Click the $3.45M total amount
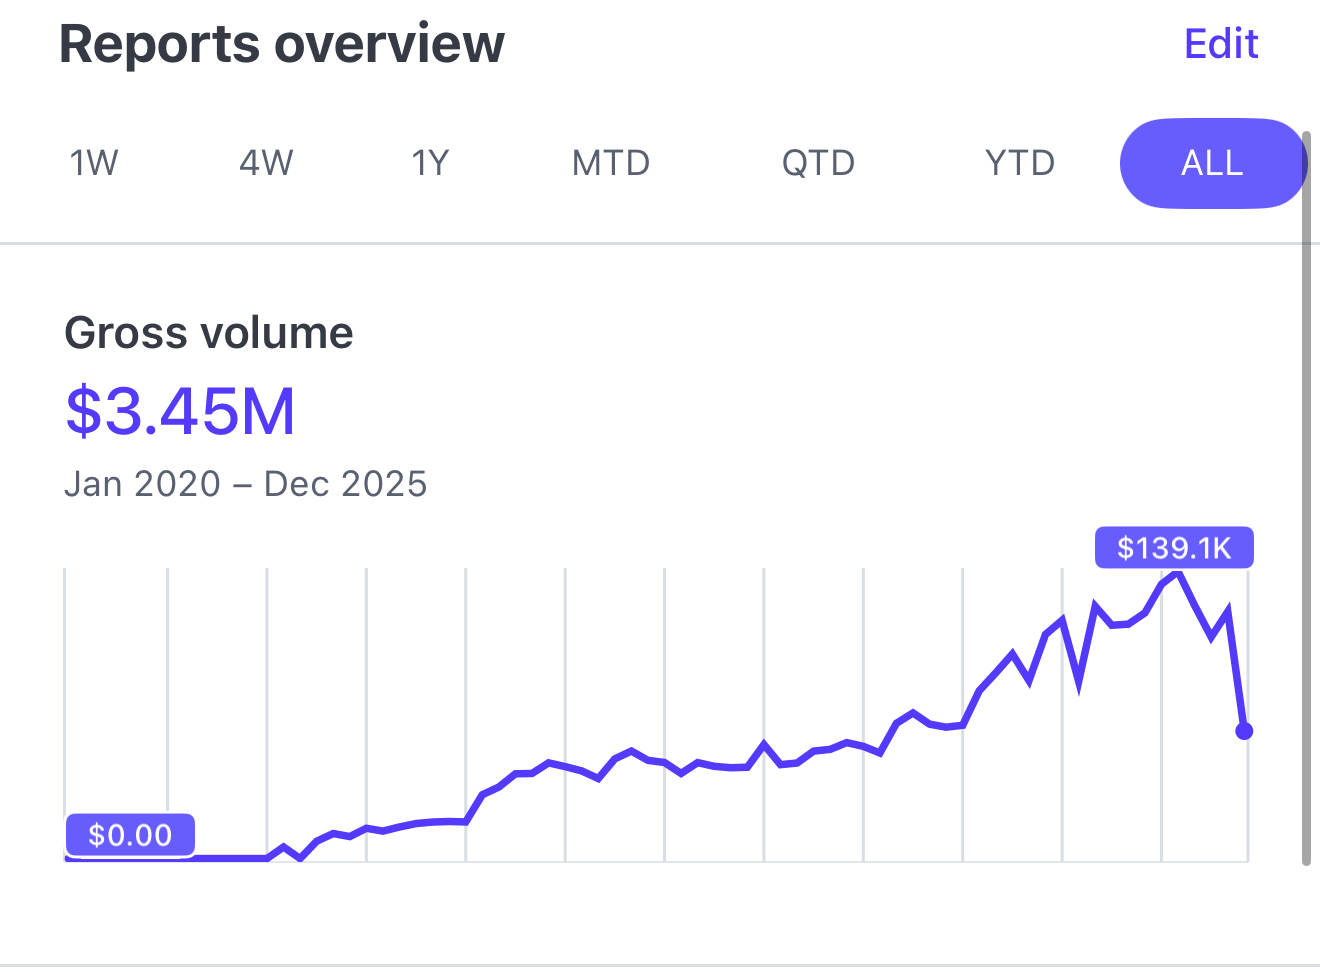The image size is (1320, 972). point(181,411)
